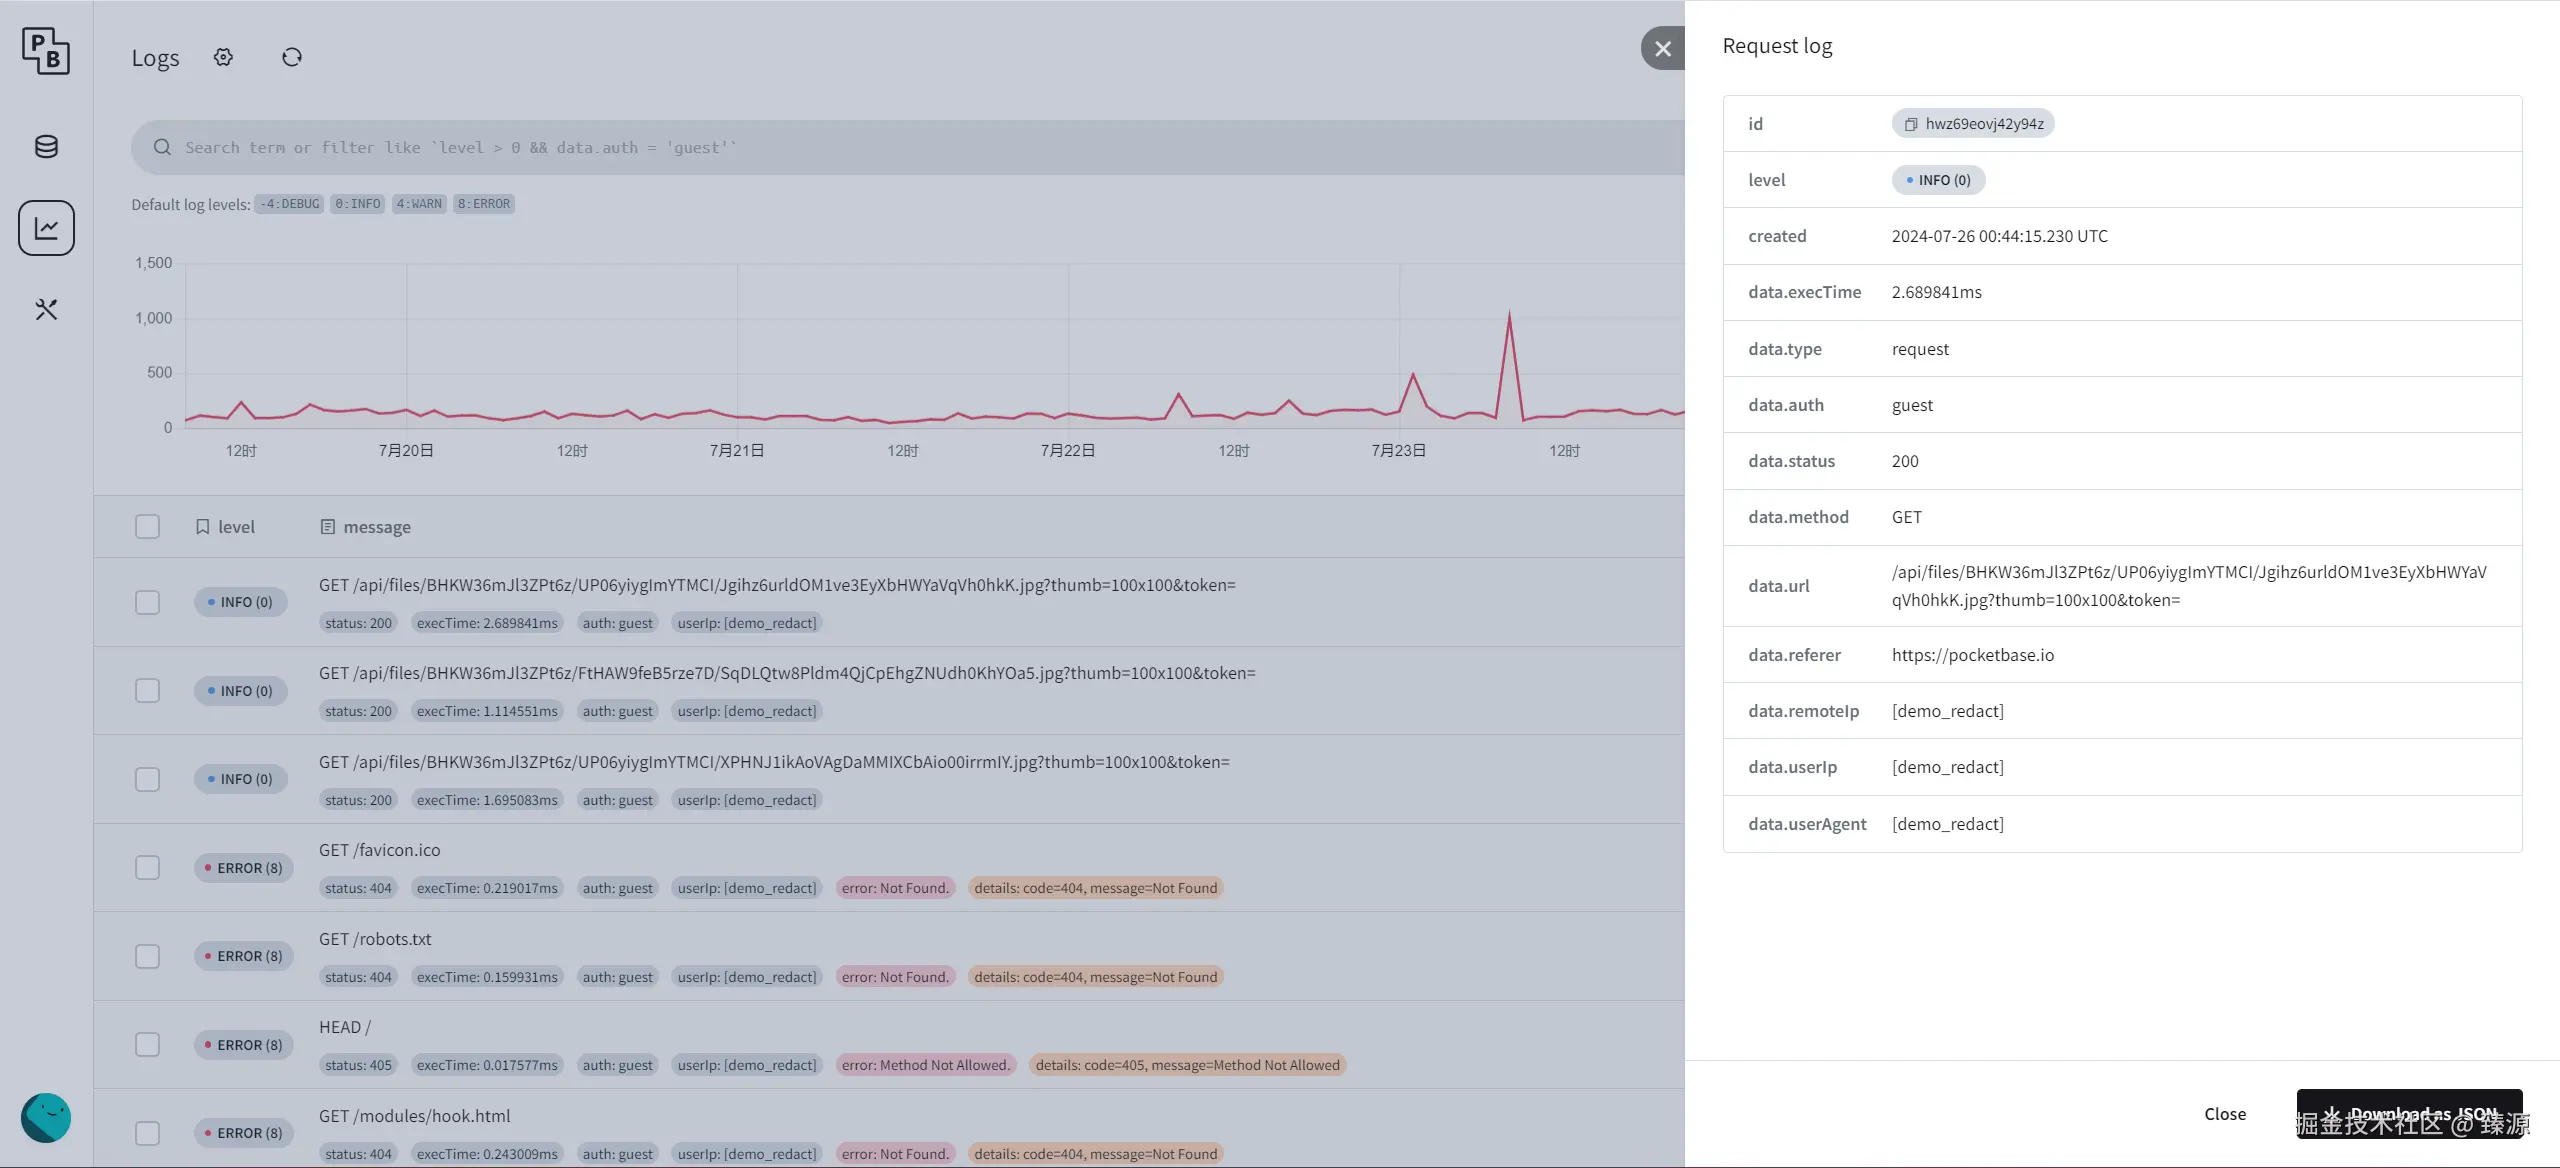Image resolution: width=2560 pixels, height=1168 pixels.
Task: Check the first INFO log row checkbox
Action: coord(147,602)
